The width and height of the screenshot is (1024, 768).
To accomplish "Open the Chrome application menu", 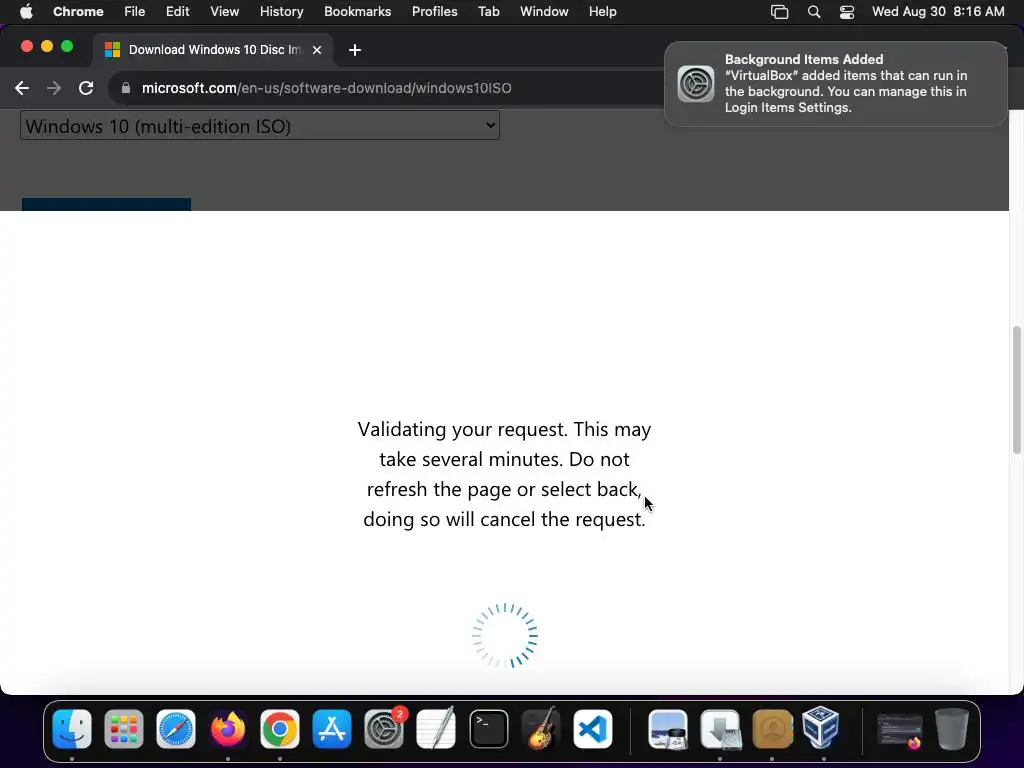I will pyautogui.click(x=78, y=12).
